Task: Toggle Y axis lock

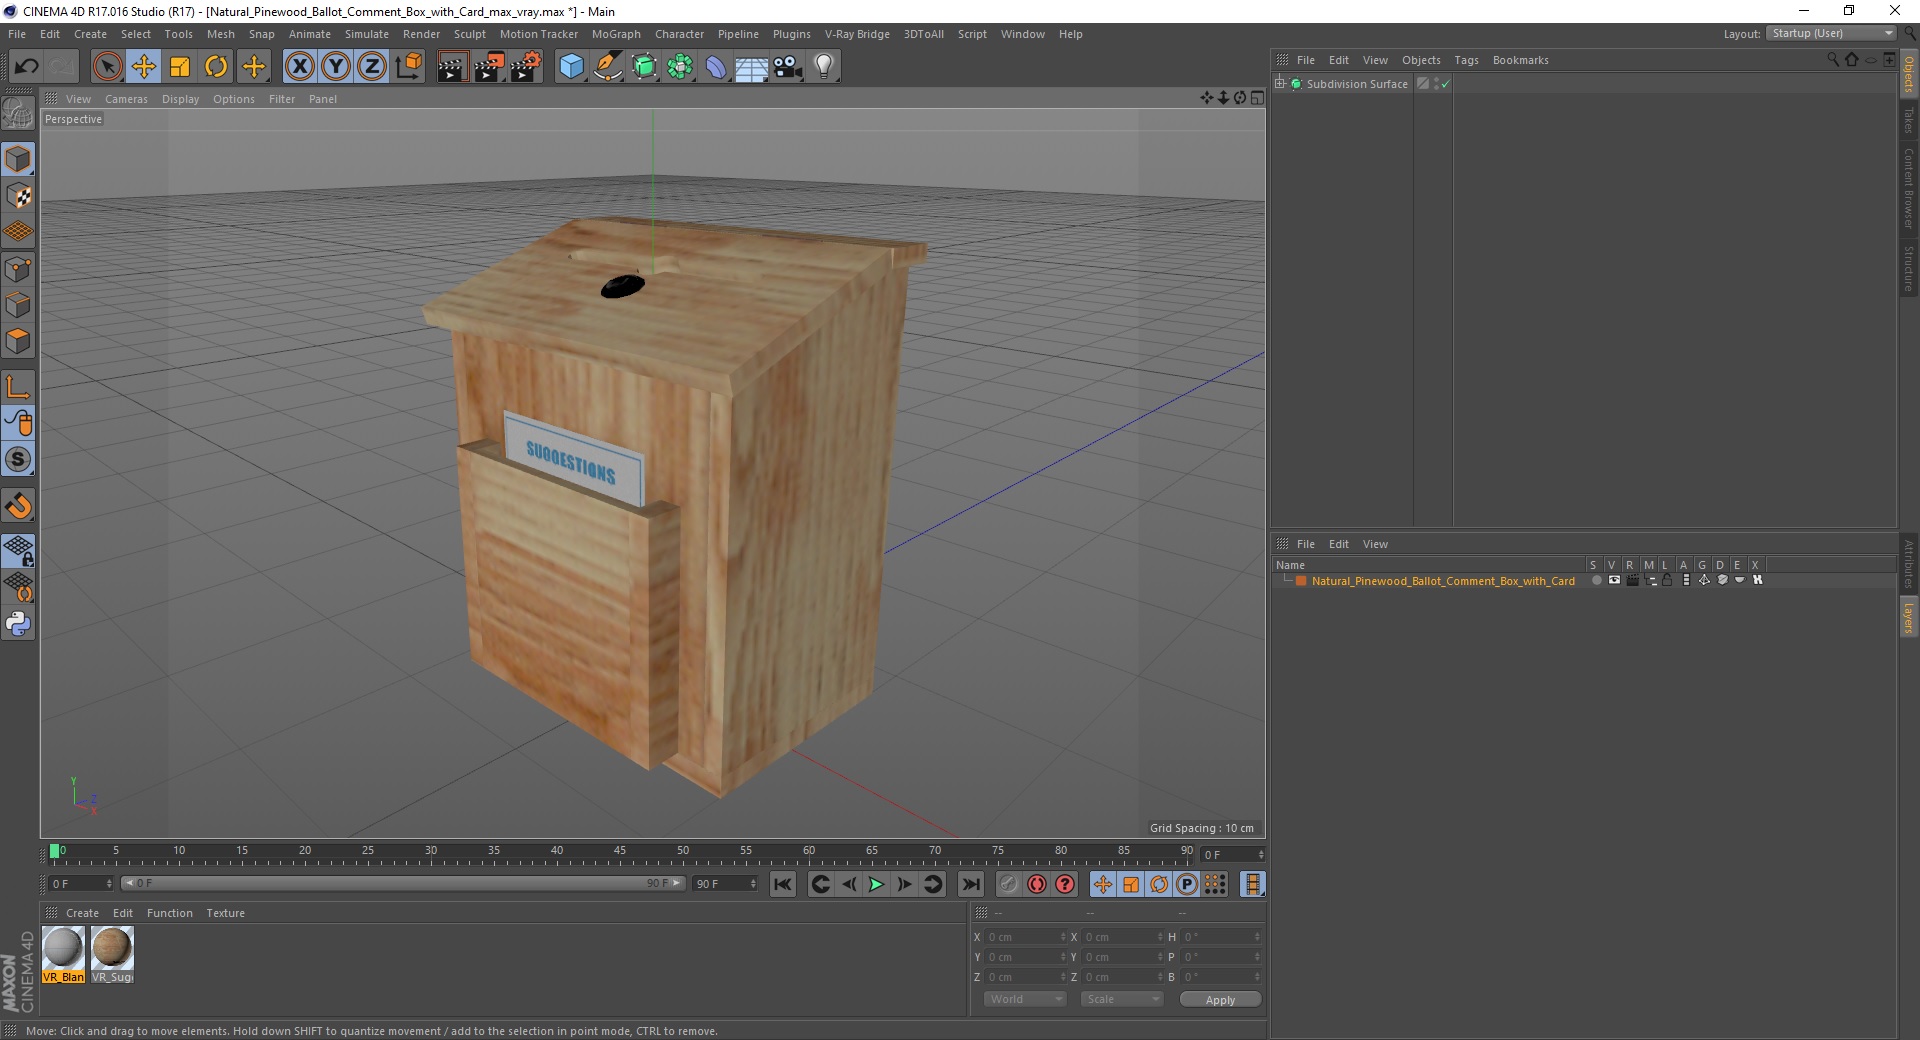Action: click(x=336, y=67)
